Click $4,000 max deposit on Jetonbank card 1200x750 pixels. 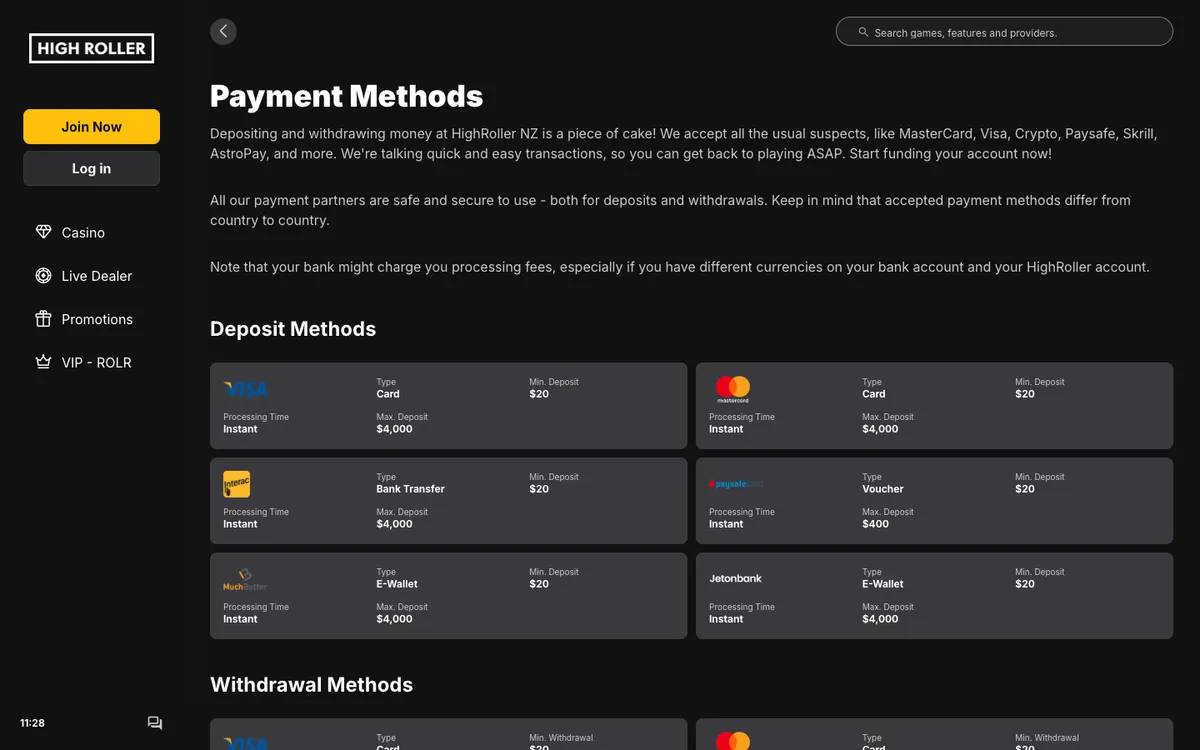tap(880, 619)
